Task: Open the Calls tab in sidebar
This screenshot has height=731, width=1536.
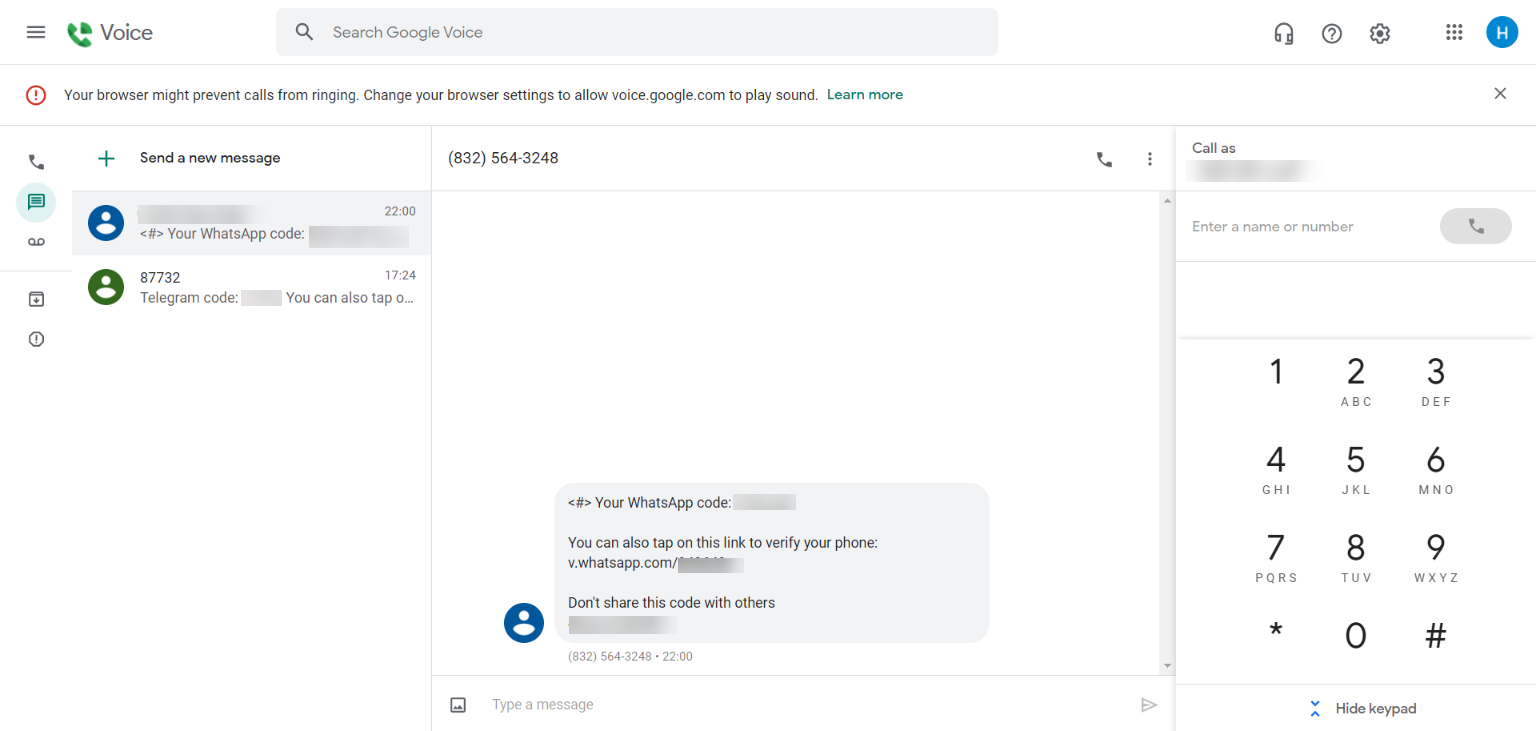Action: tap(36, 162)
